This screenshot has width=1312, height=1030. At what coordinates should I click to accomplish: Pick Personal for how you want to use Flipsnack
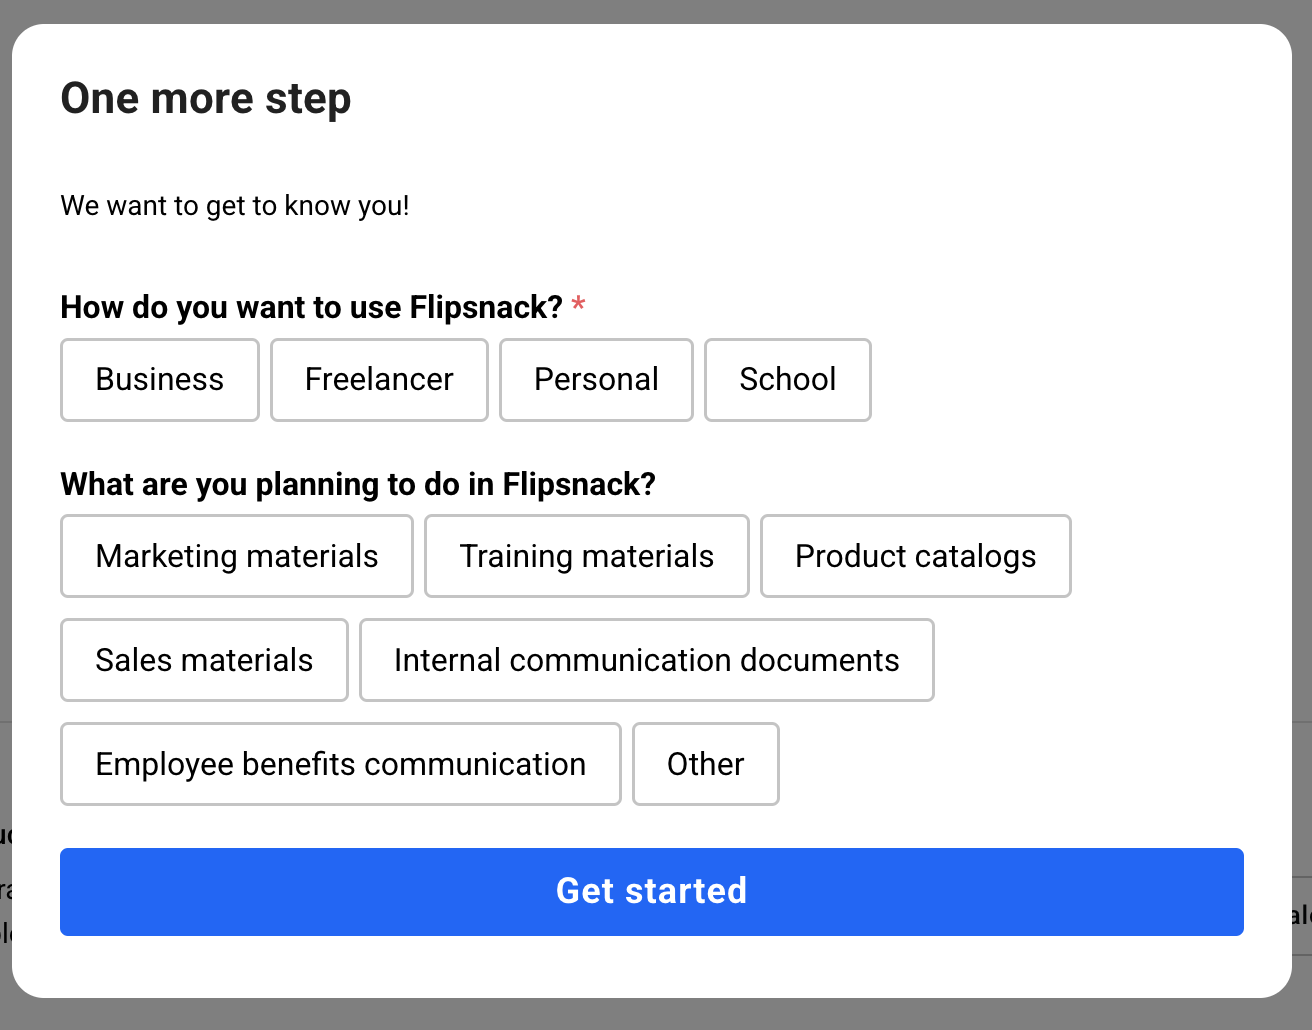point(596,380)
